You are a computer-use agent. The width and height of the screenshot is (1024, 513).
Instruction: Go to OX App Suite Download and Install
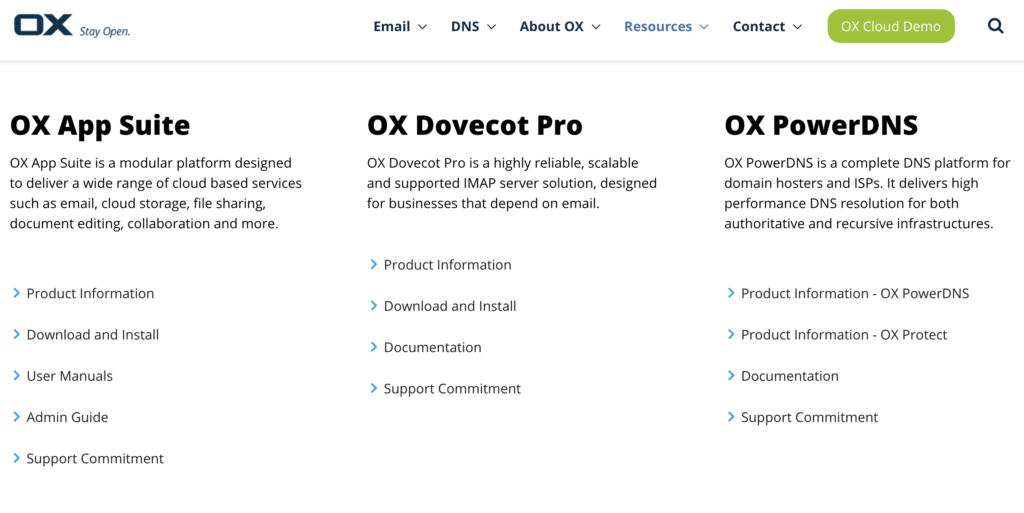[93, 335]
